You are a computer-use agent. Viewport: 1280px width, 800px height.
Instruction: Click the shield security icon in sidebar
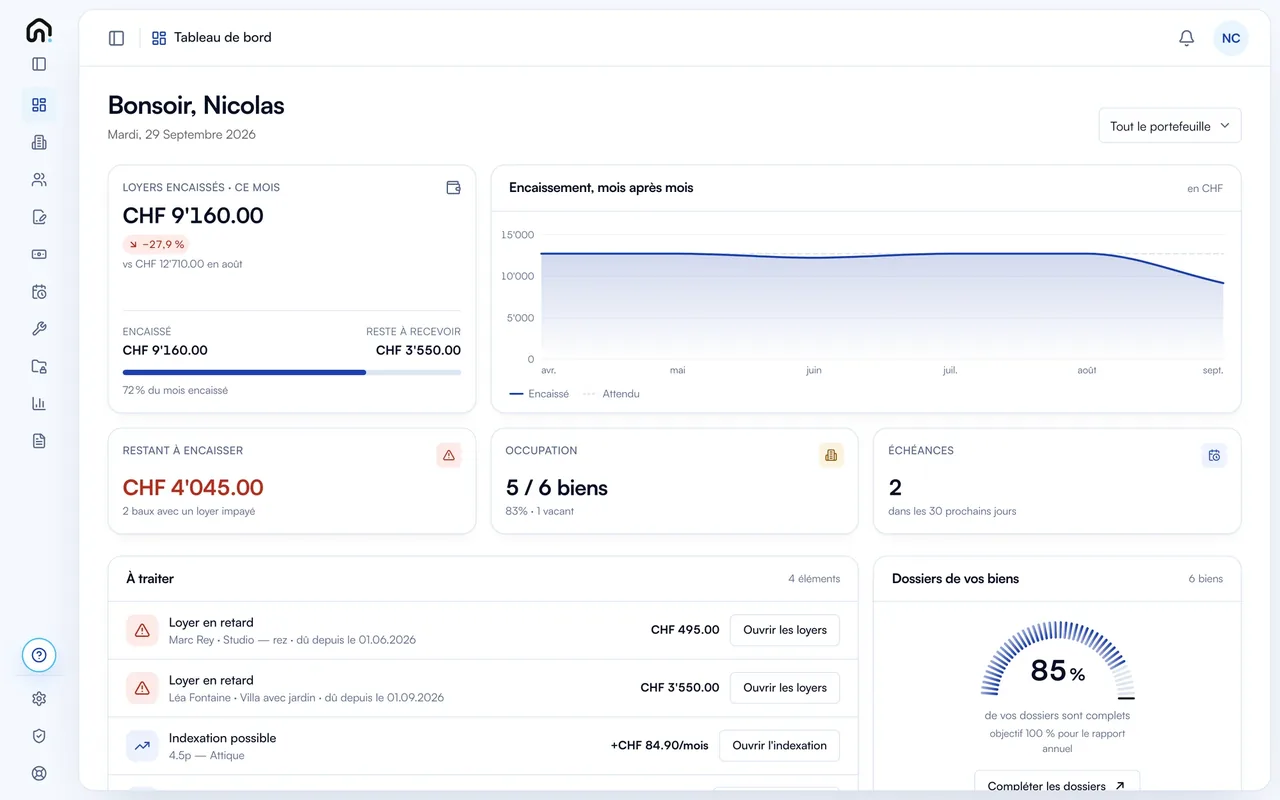[x=39, y=736]
